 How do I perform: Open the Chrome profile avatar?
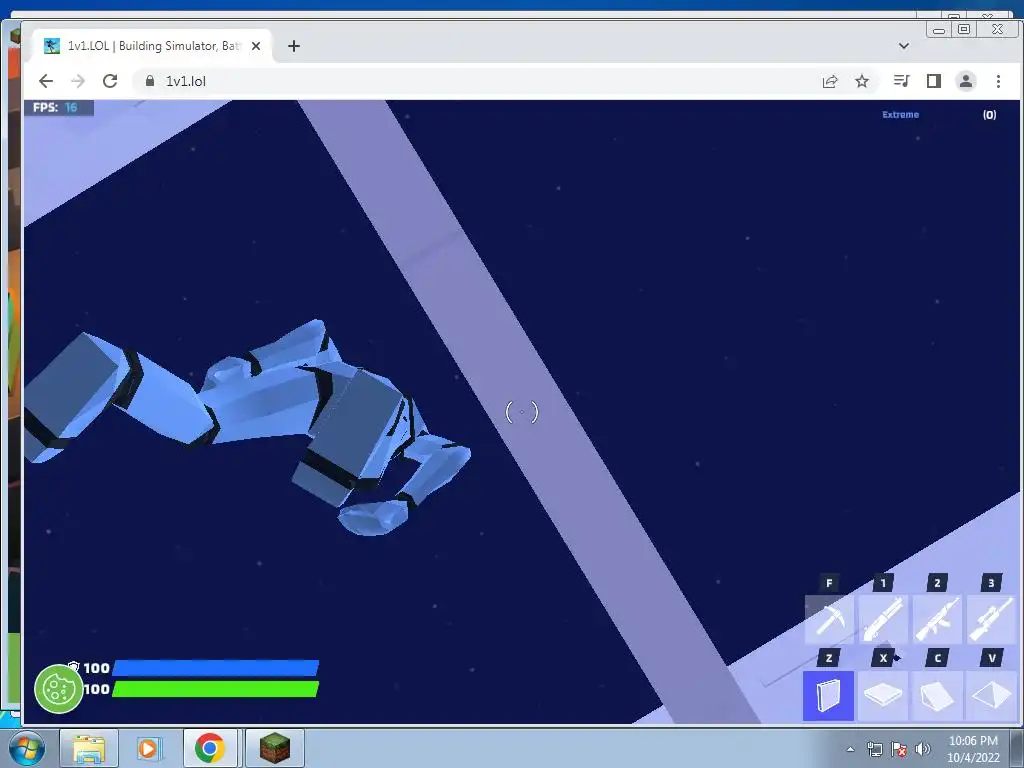tap(966, 81)
